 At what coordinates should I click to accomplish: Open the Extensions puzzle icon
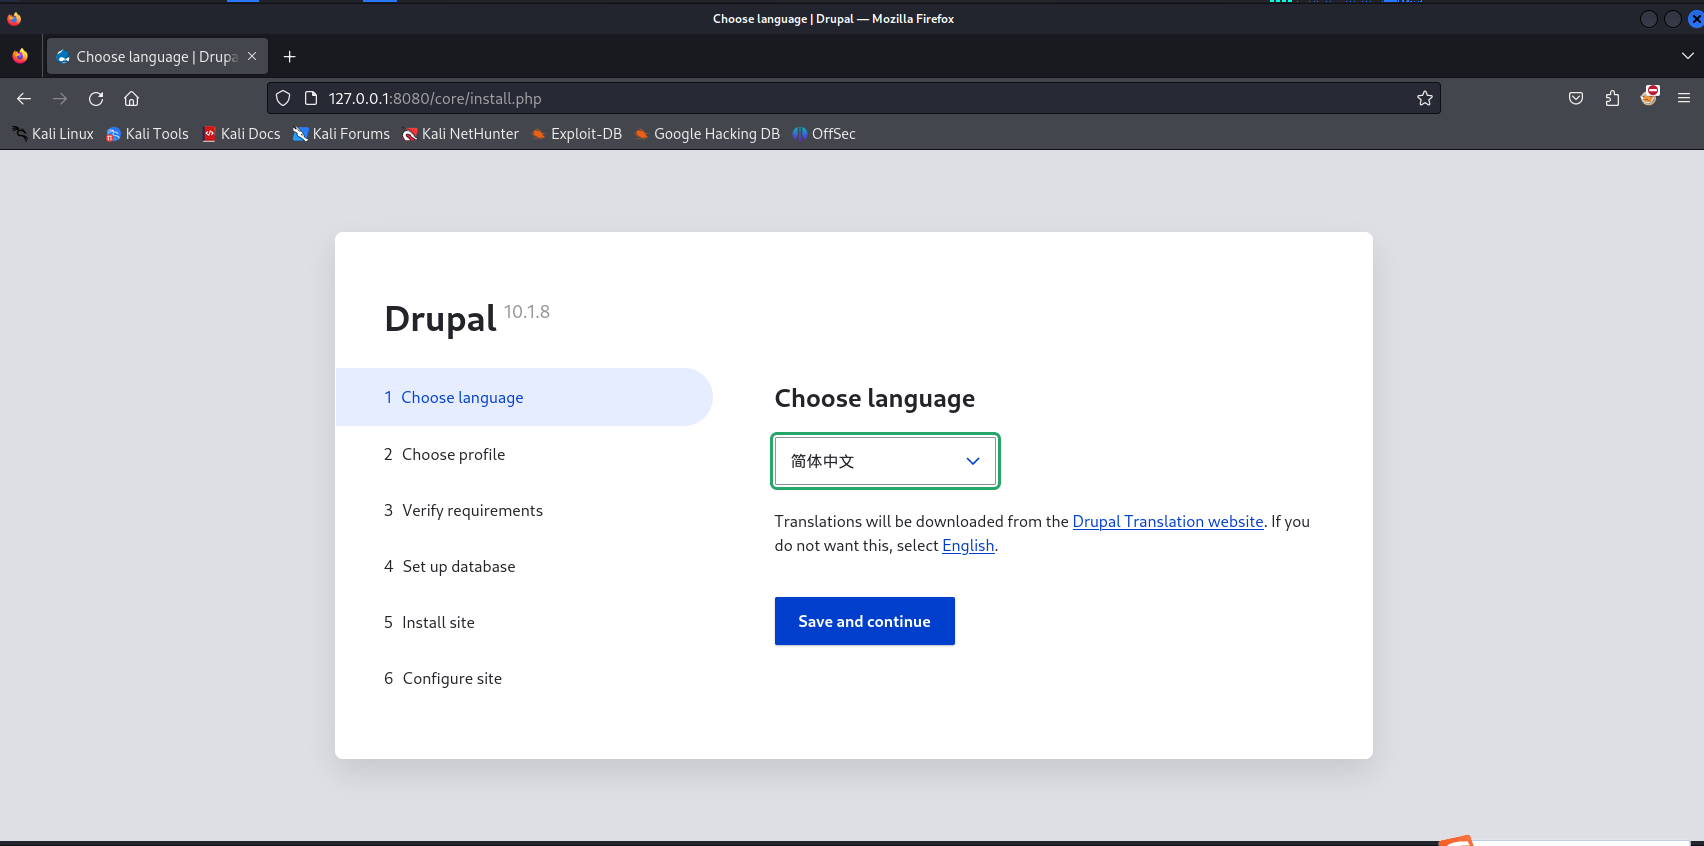click(x=1612, y=98)
